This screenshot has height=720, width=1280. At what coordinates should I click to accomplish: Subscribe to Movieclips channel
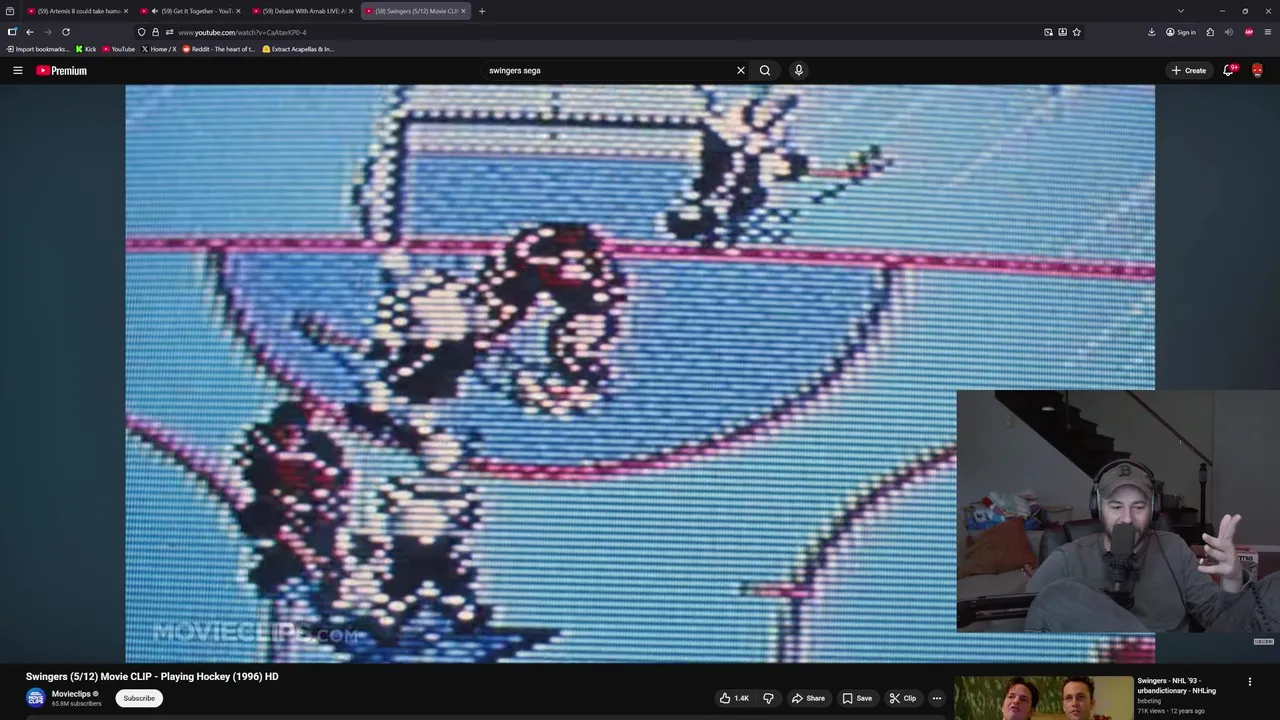(139, 698)
